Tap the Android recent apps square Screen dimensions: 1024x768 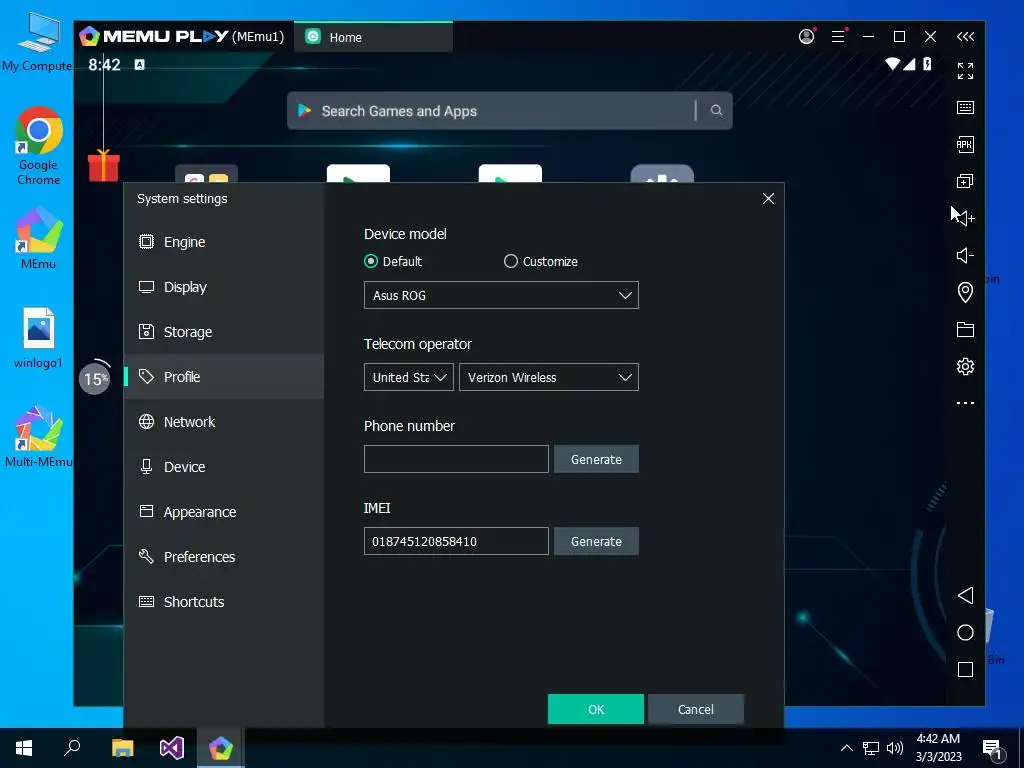[x=965, y=669]
